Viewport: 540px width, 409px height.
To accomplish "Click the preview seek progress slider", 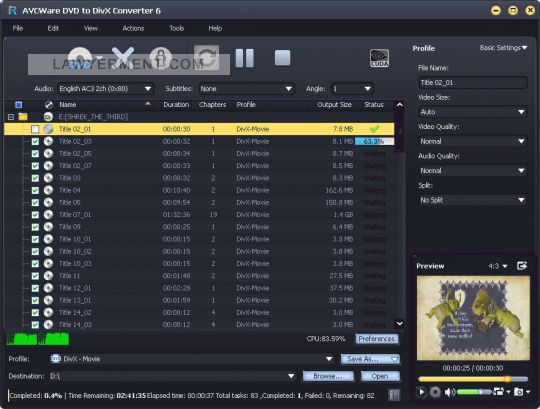I will [x=473, y=379].
